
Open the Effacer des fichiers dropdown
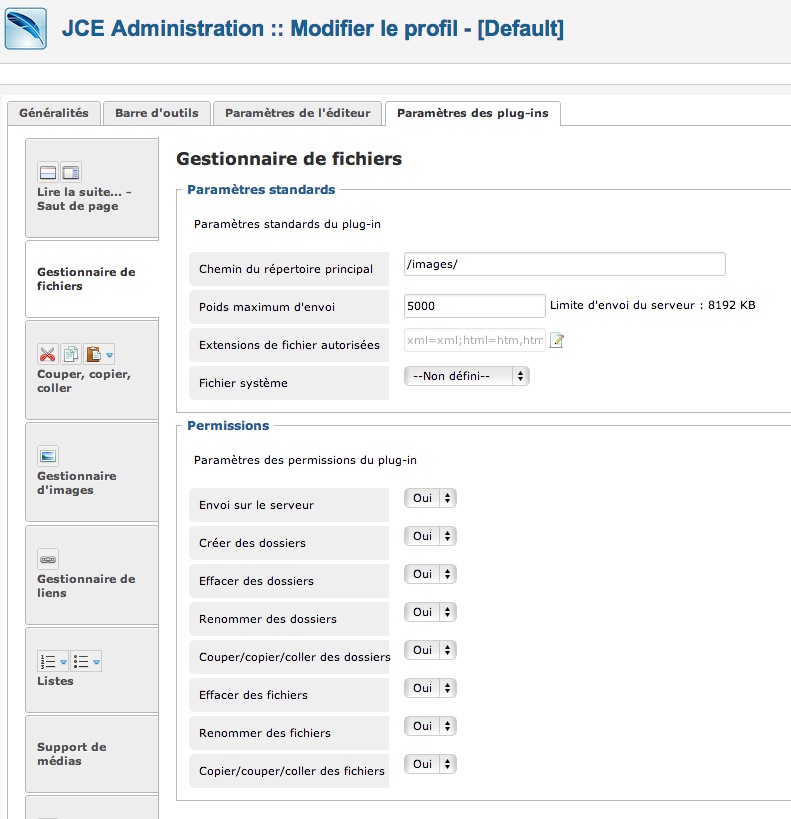[431, 688]
